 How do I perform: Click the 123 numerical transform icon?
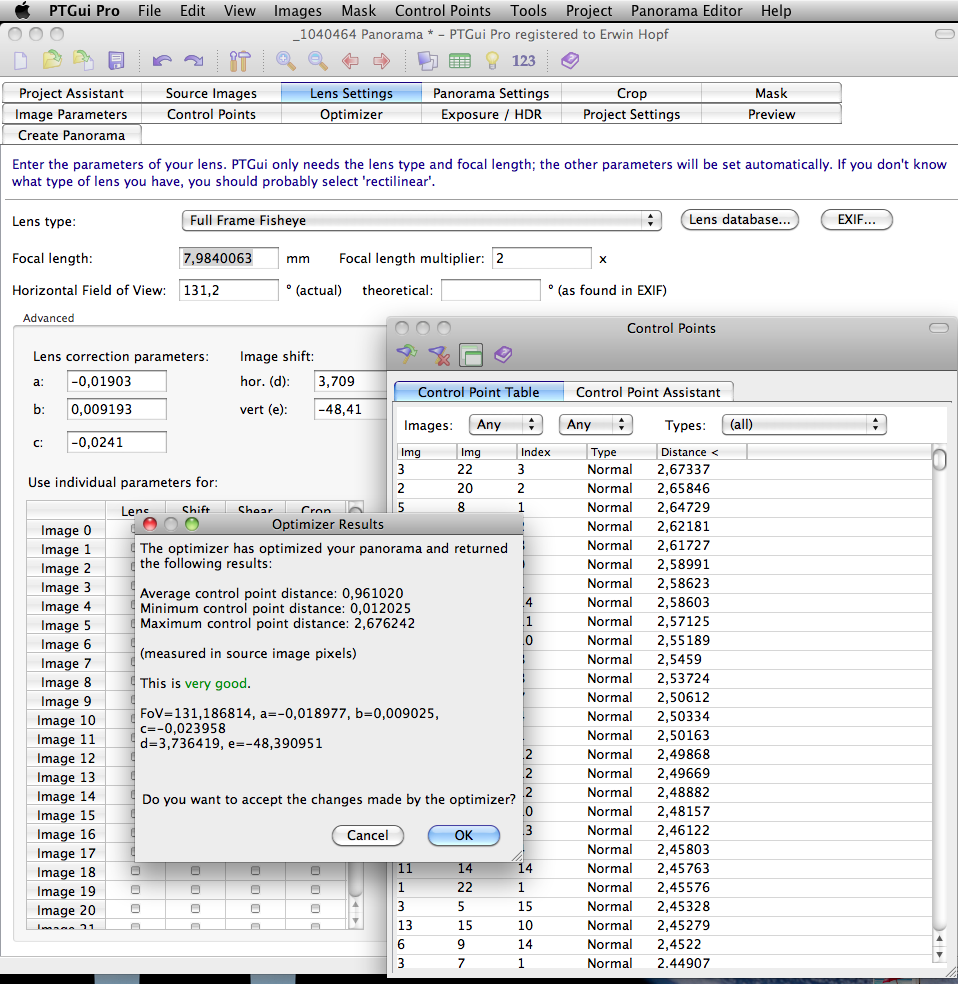click(523, 61)
